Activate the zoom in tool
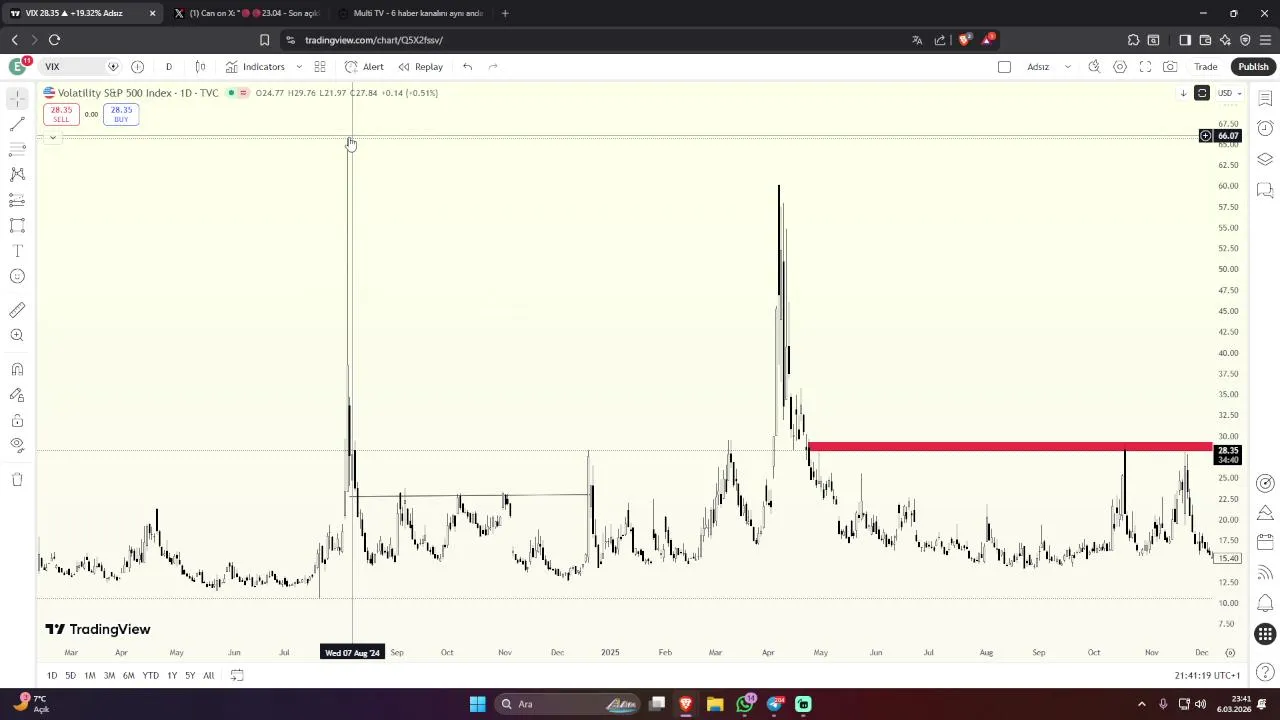 [17, 336]
